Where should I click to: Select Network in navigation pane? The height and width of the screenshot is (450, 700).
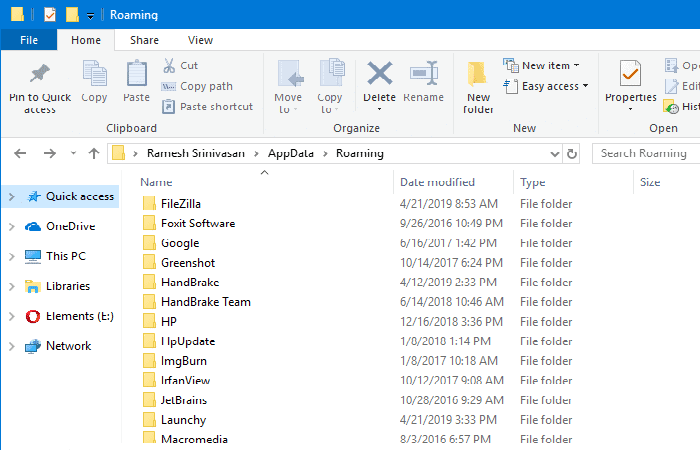68,346
